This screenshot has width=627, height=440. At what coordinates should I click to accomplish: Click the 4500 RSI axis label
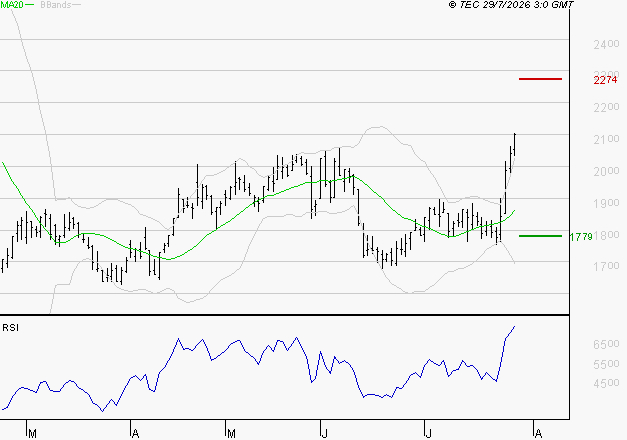[606, 383]
